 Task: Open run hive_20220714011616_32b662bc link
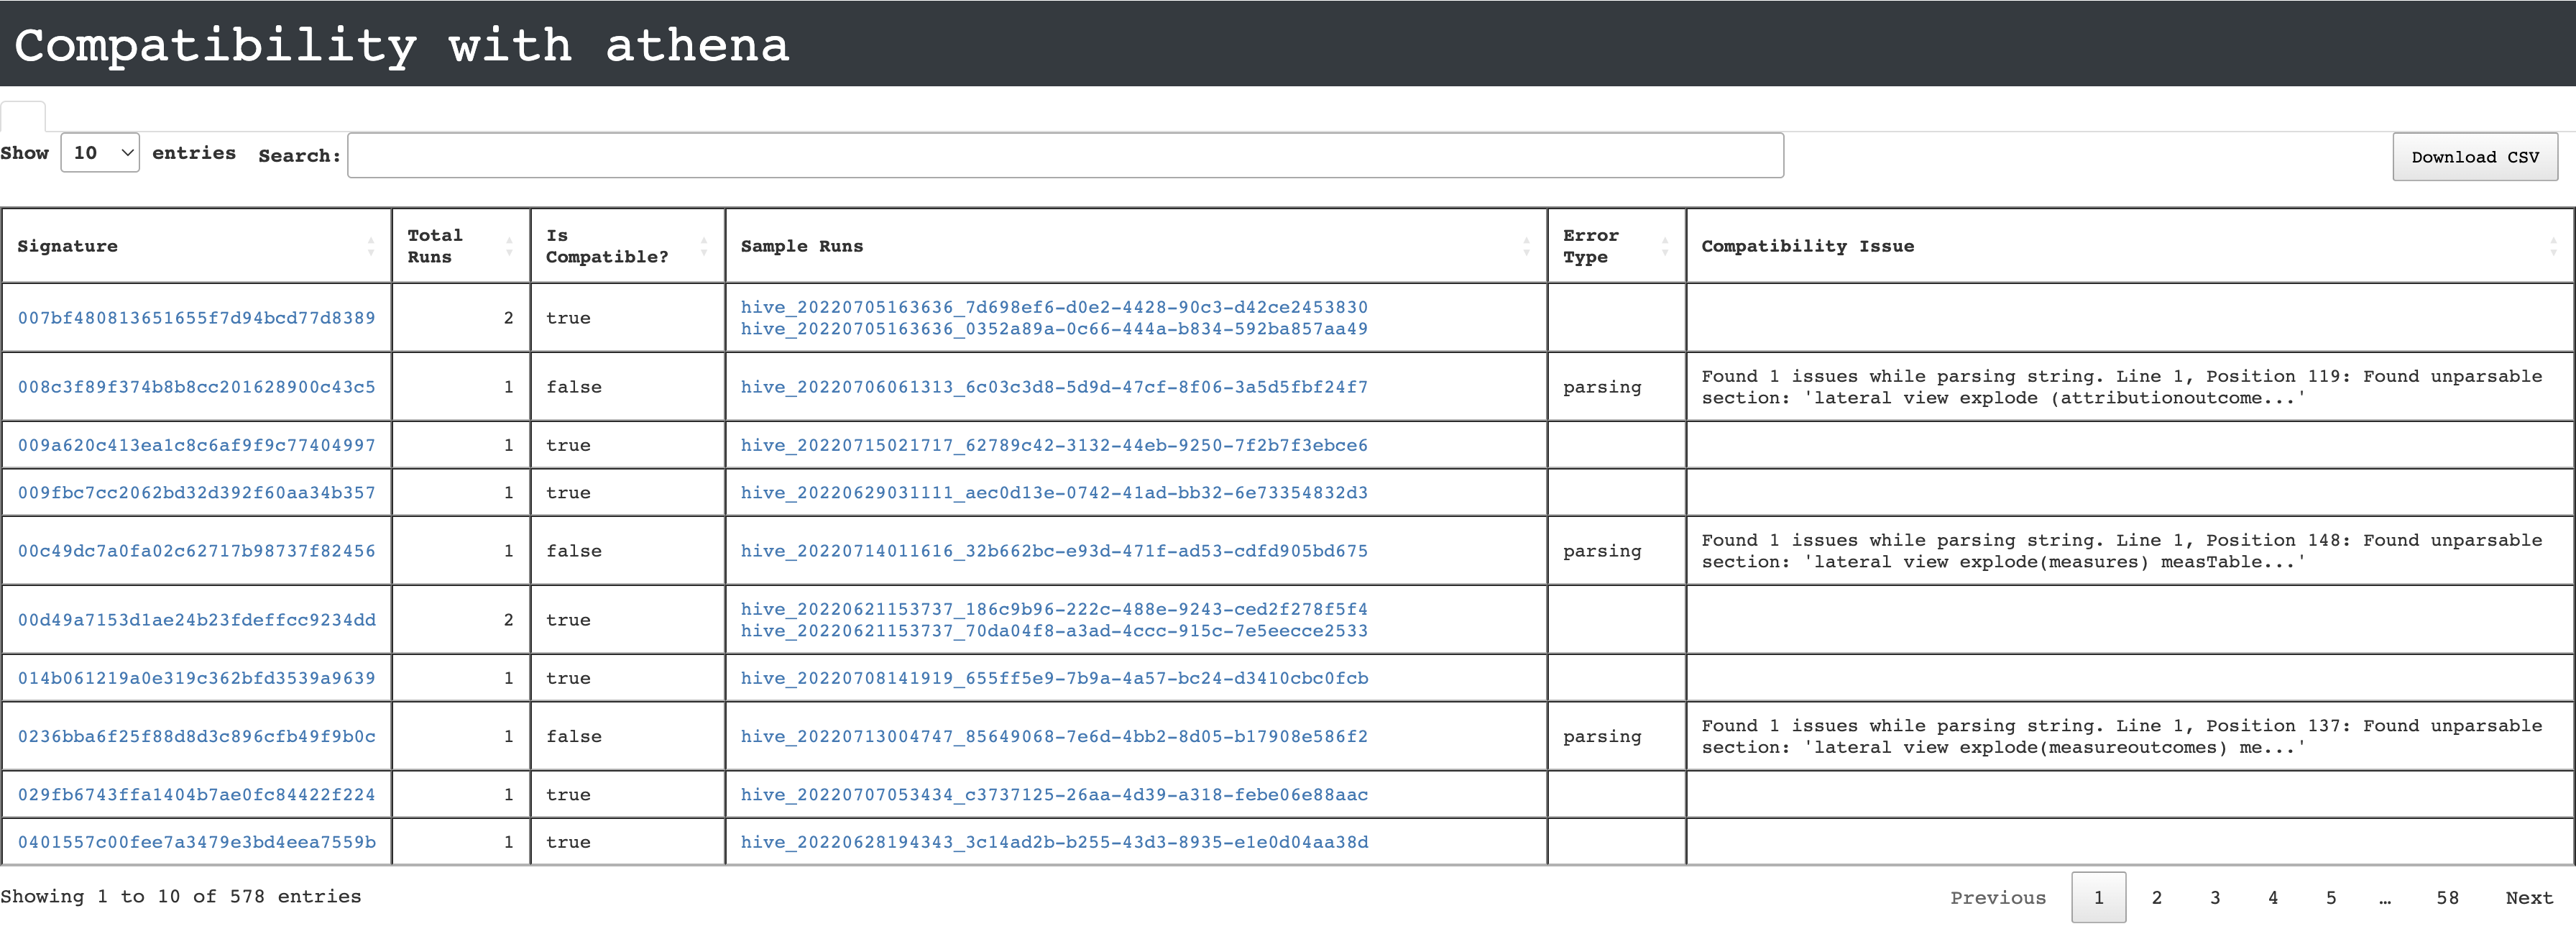point(1054,551)
